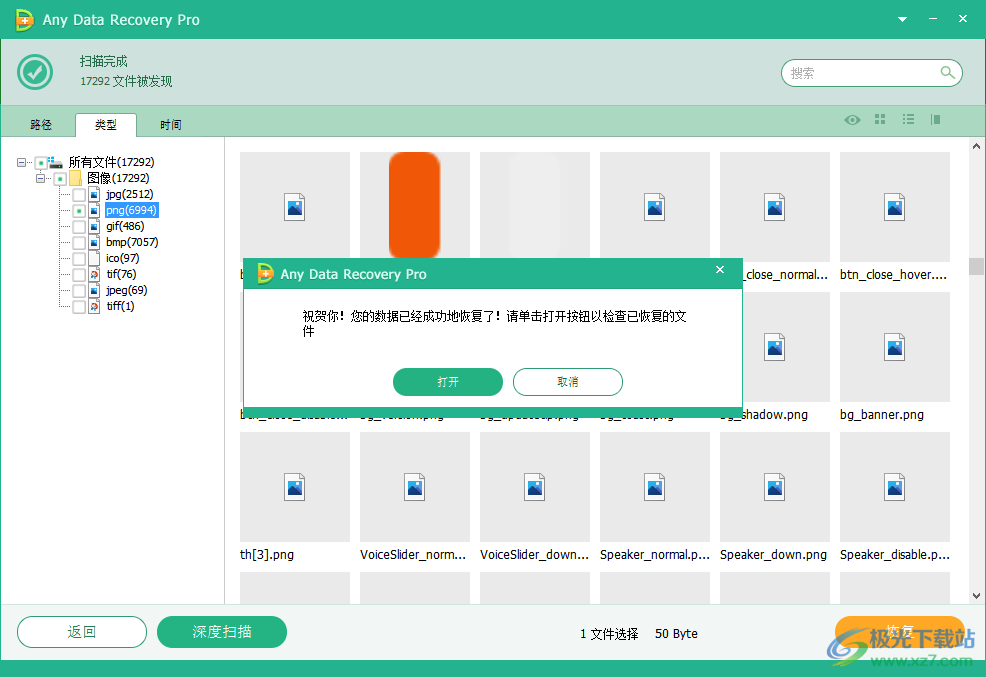Select bmp(7057) tree item
The width and height of the screenshot is (986, 677).
(132, 242)
